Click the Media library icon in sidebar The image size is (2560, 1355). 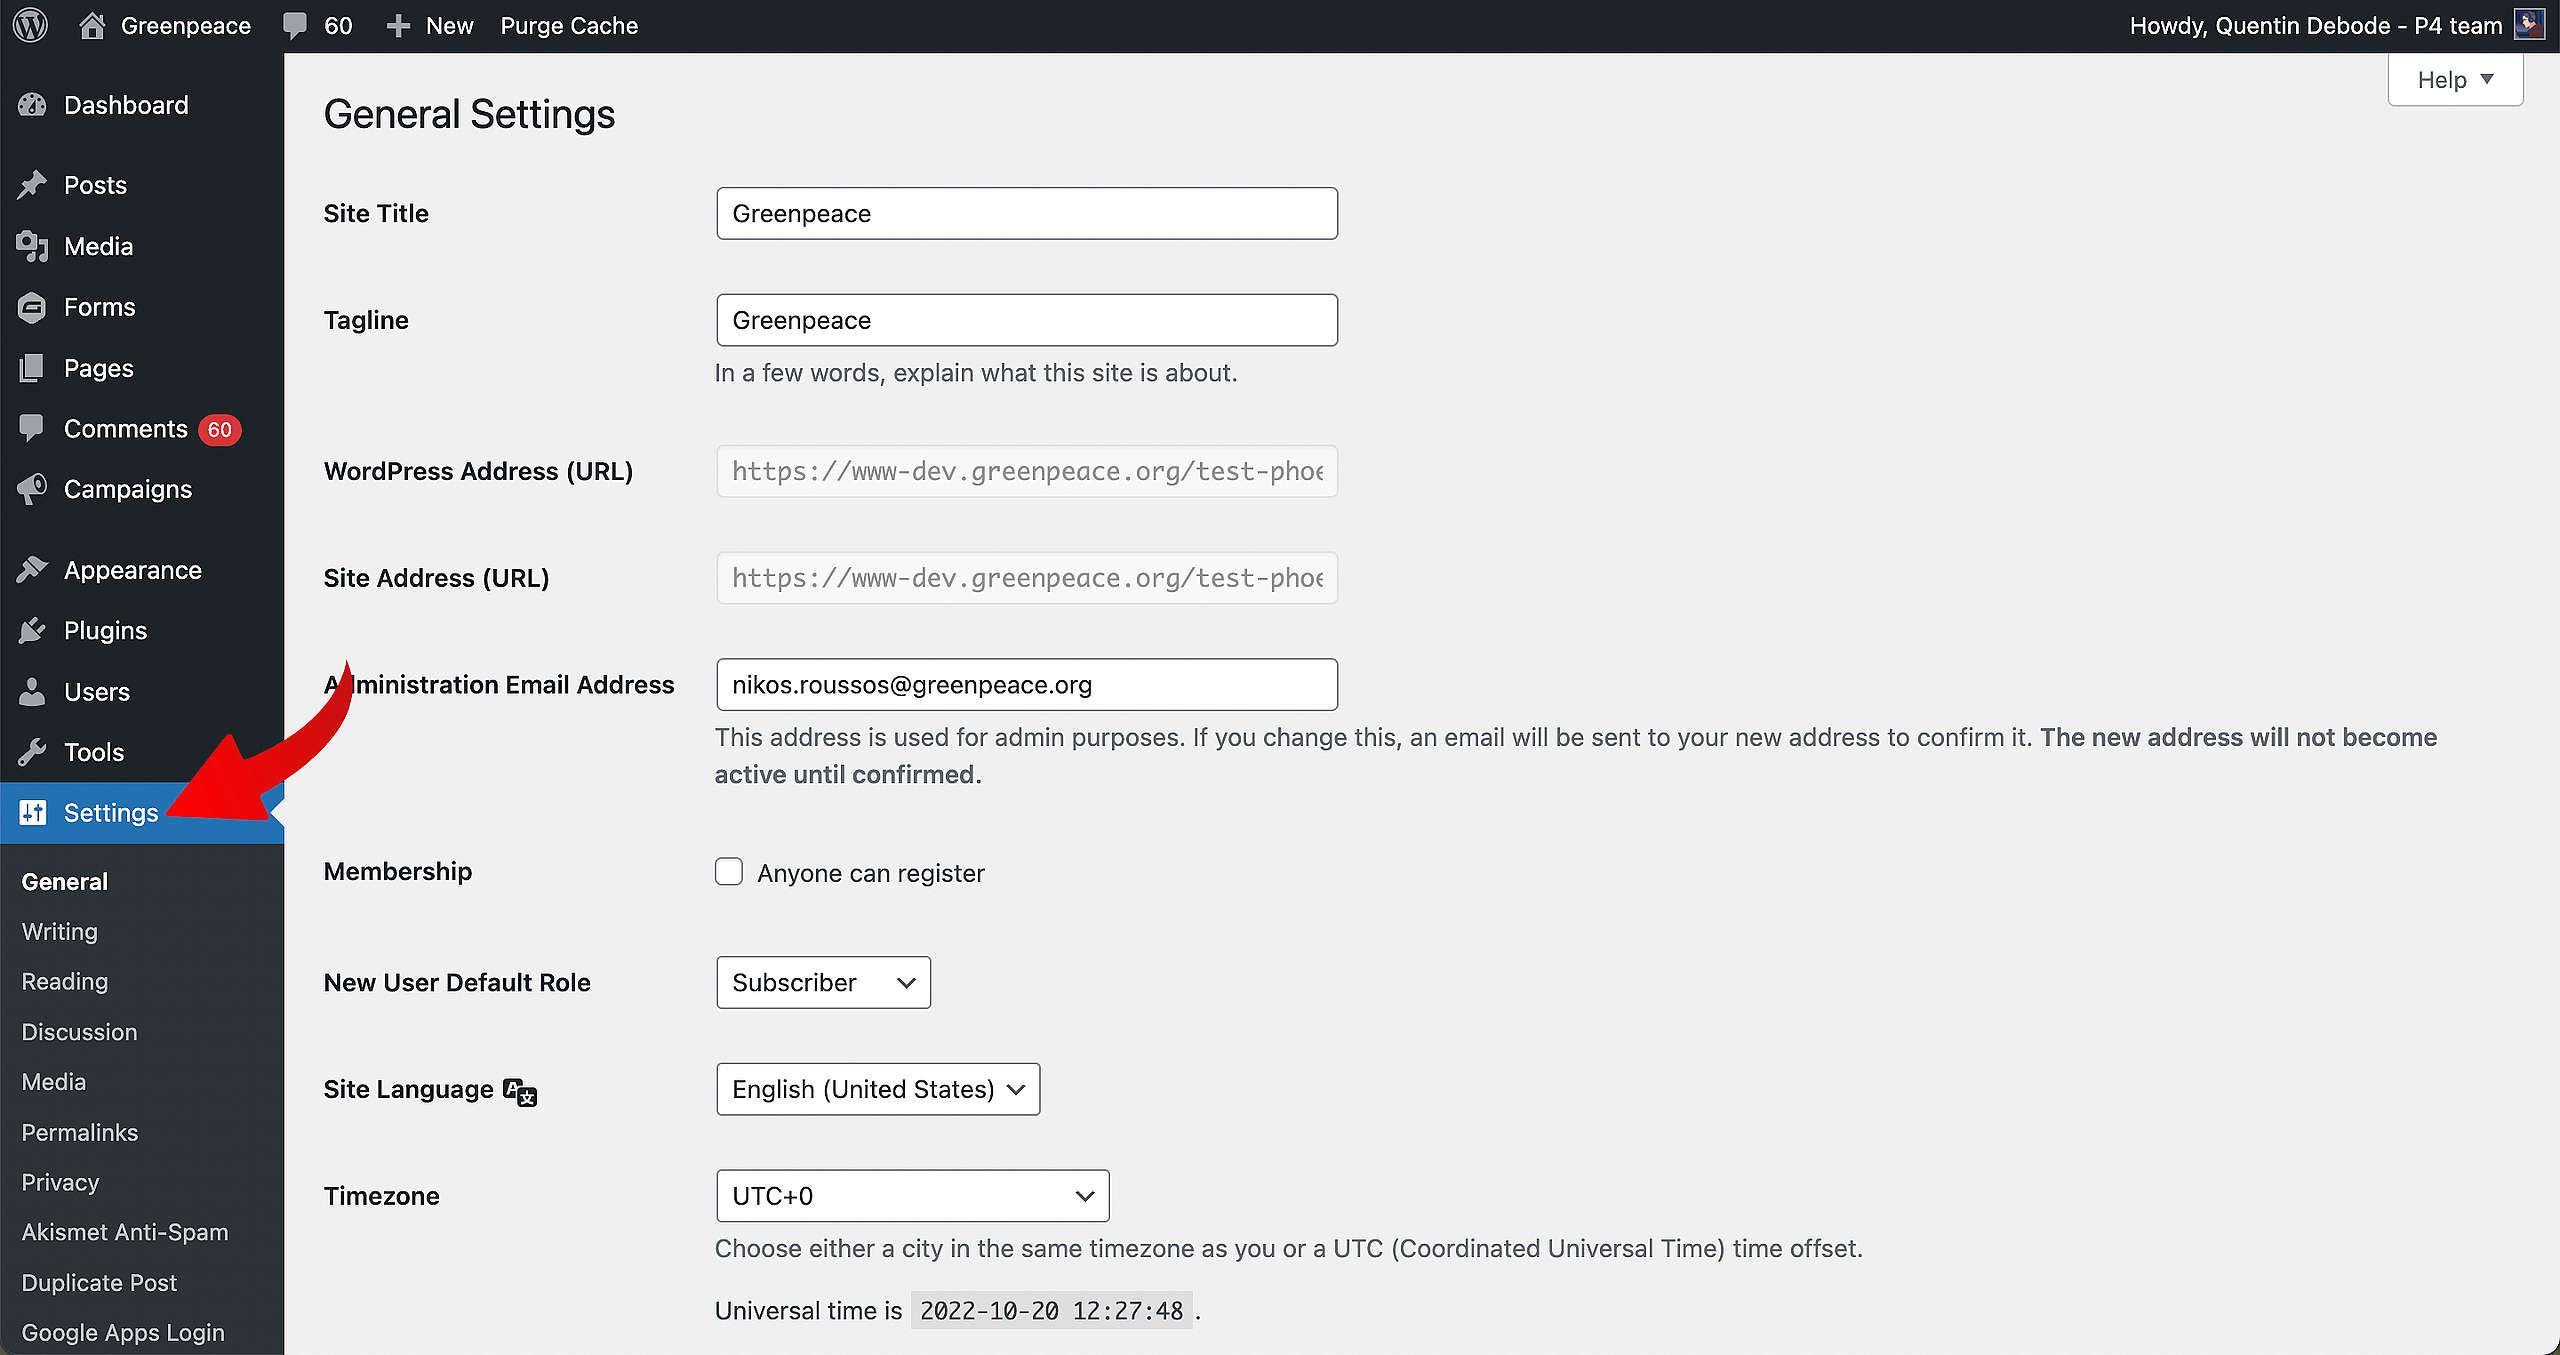tap(32, 246)
